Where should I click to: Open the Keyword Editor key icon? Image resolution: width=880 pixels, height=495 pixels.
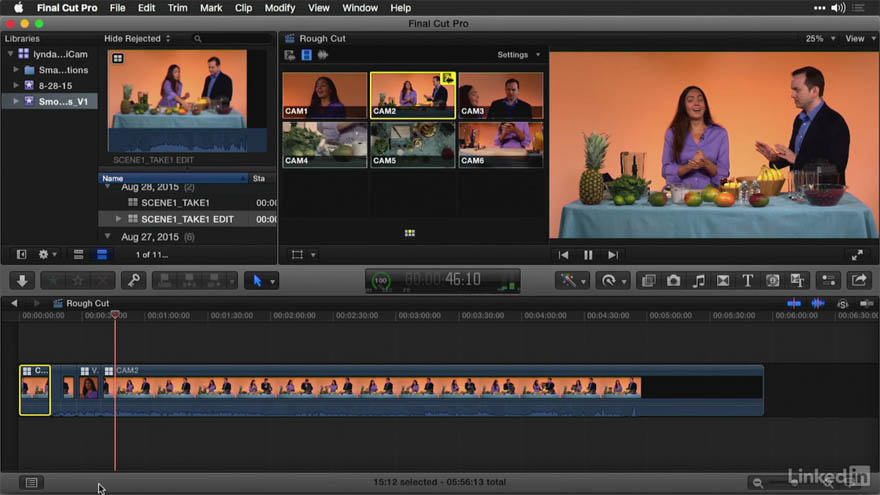134,280
